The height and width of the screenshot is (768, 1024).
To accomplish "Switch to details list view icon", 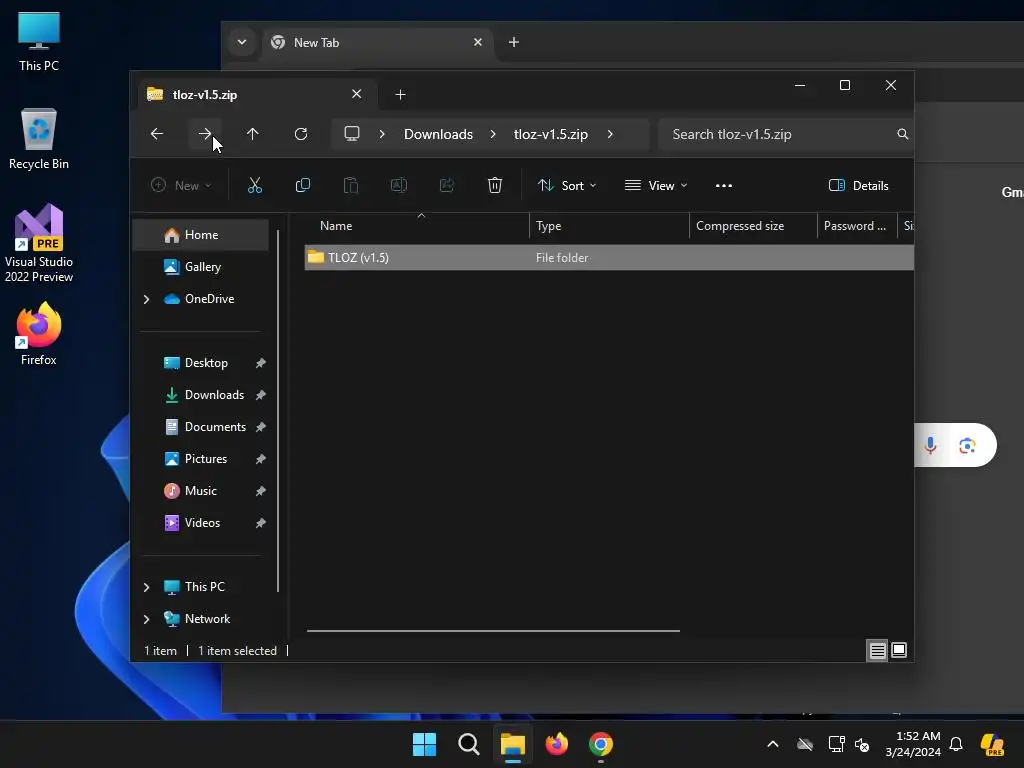I will (x=877, y=650).
